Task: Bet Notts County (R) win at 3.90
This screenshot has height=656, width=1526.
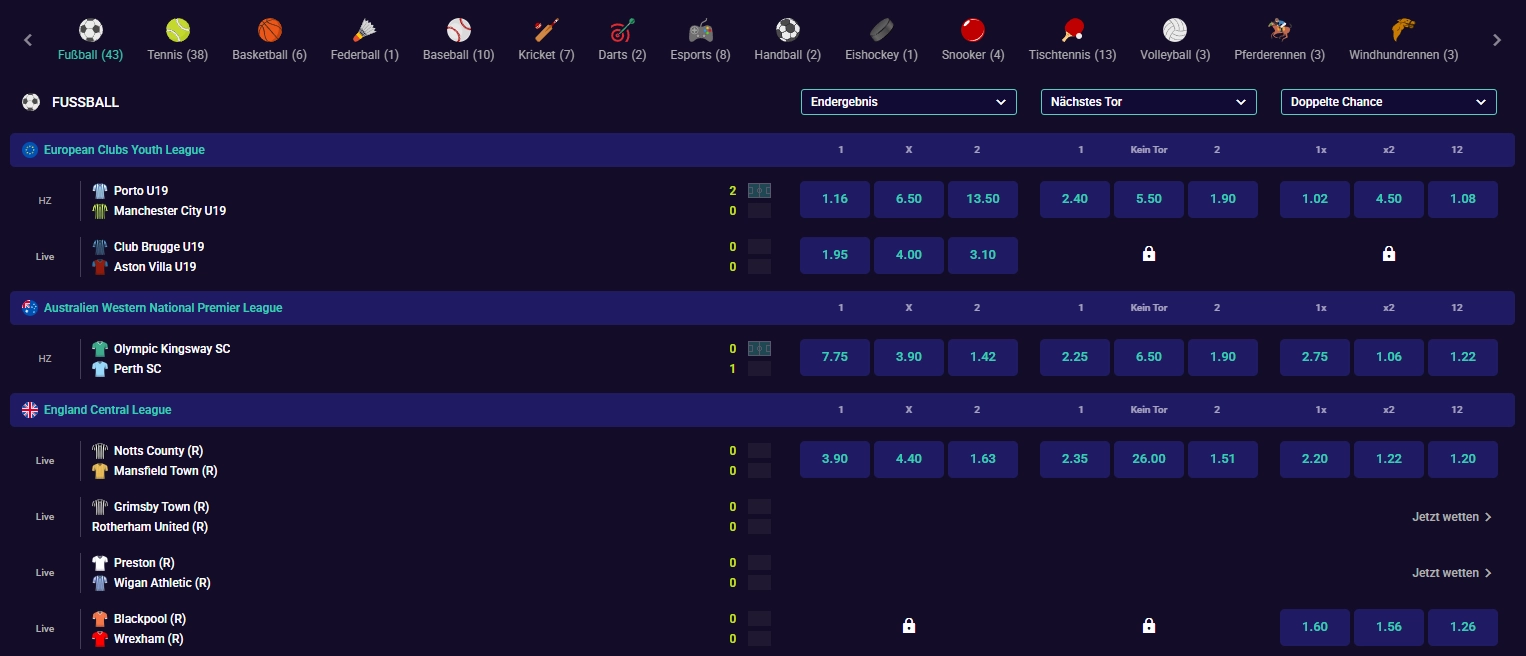Action: point(835,459)
